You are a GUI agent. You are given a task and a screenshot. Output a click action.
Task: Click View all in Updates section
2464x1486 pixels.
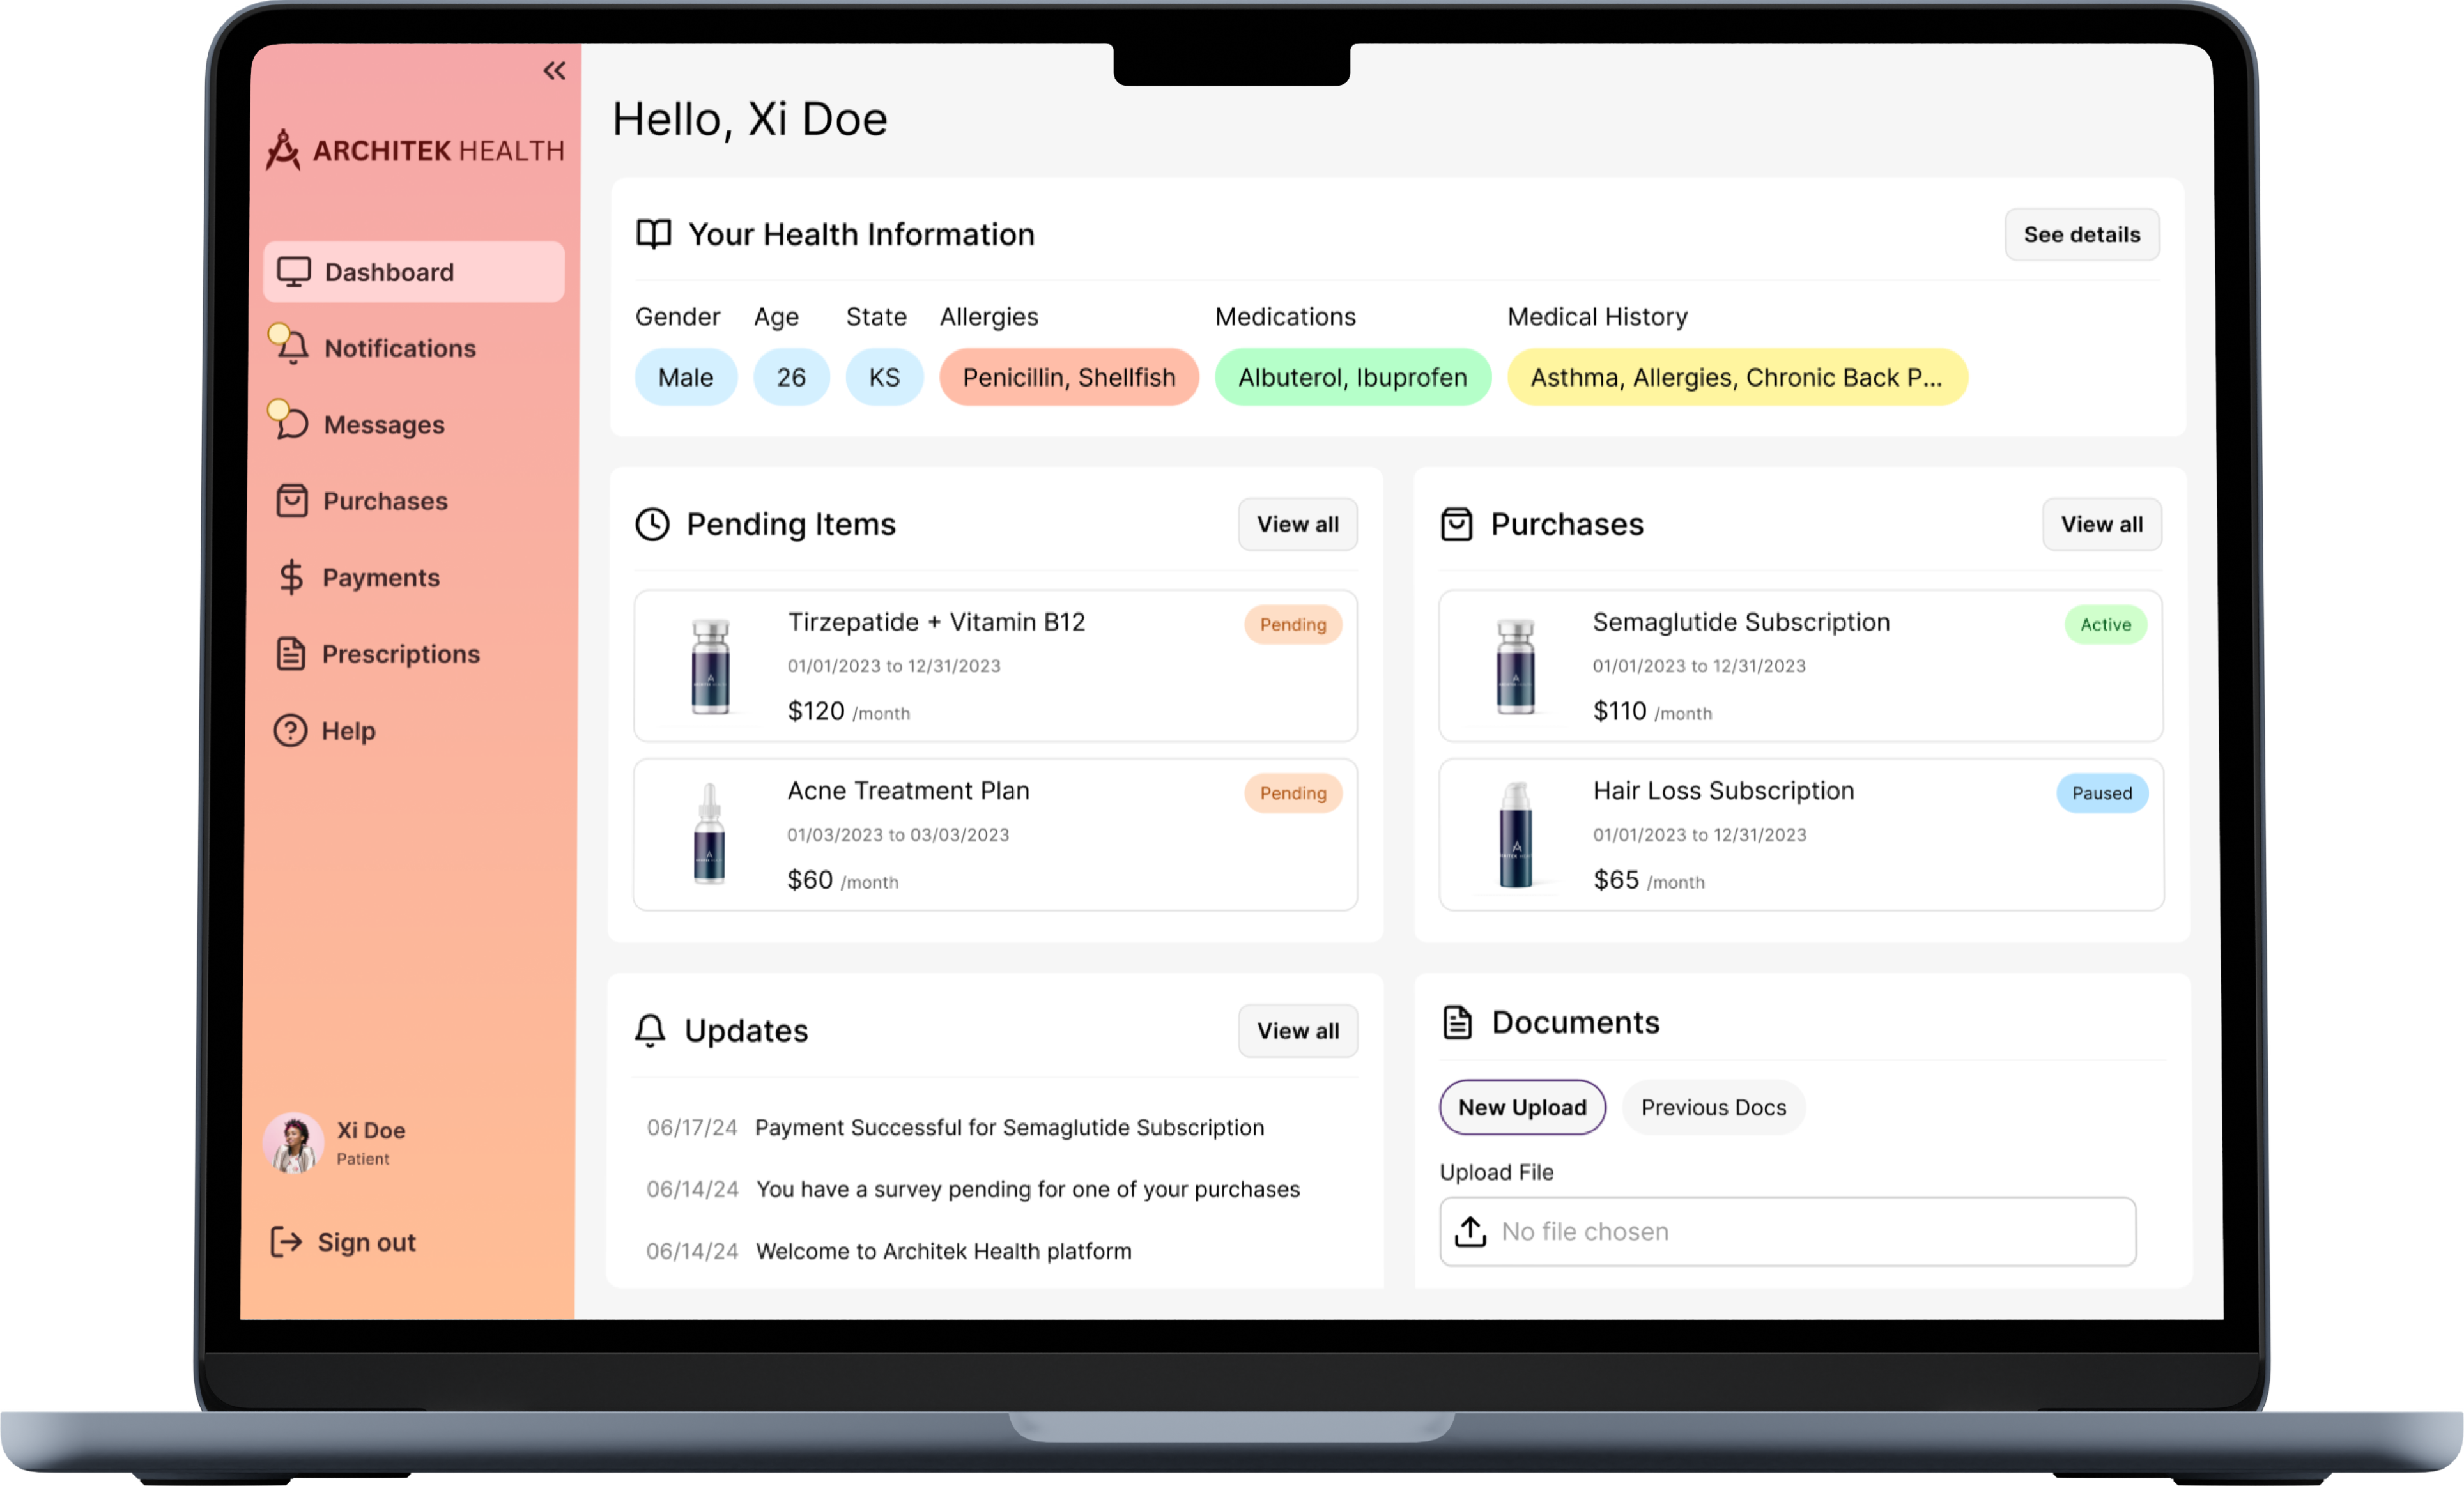1297,1031
